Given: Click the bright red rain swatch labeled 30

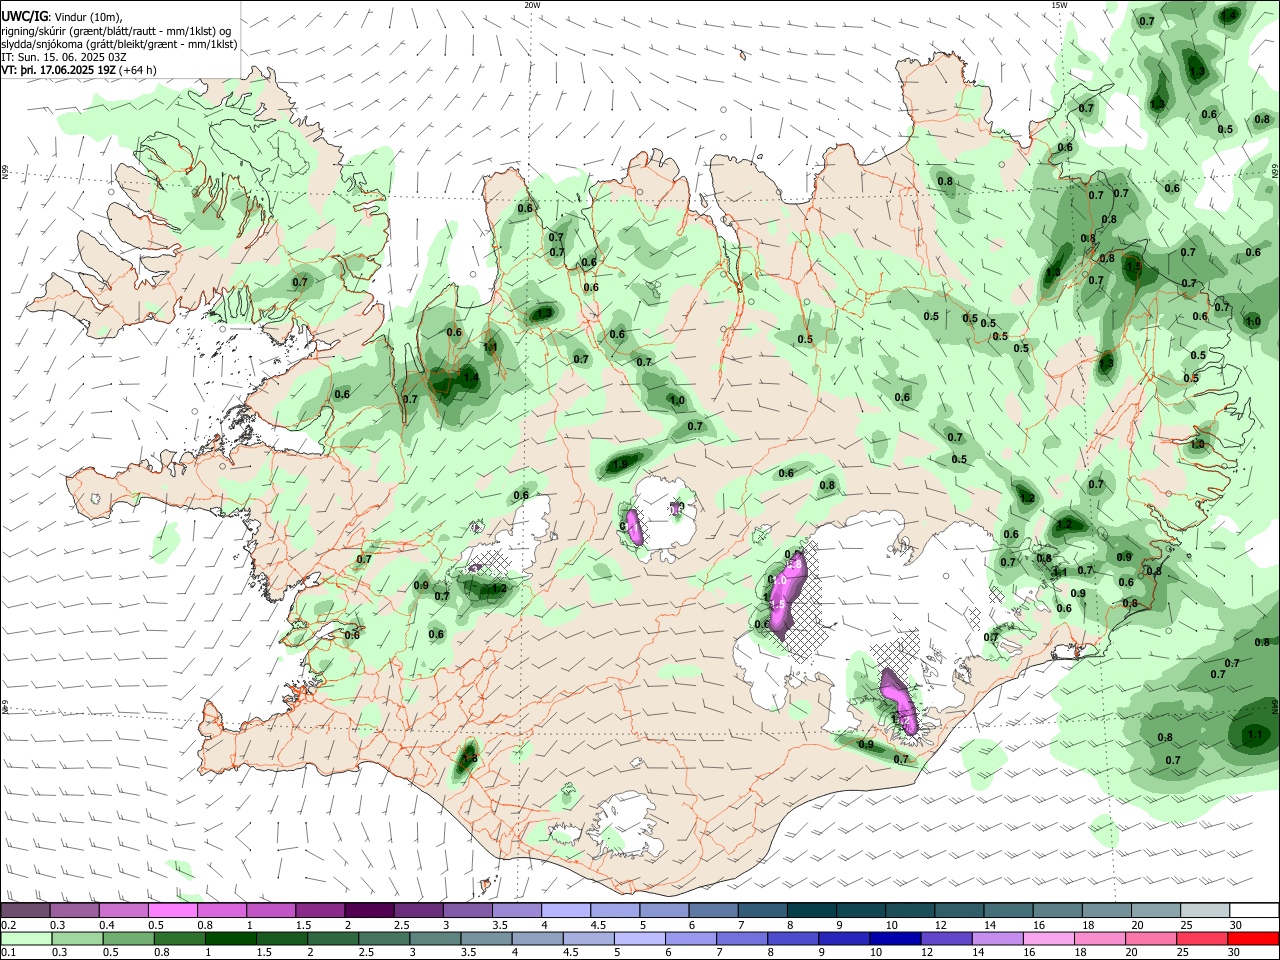Looking at the screenshot, I should pos(1253,939).
